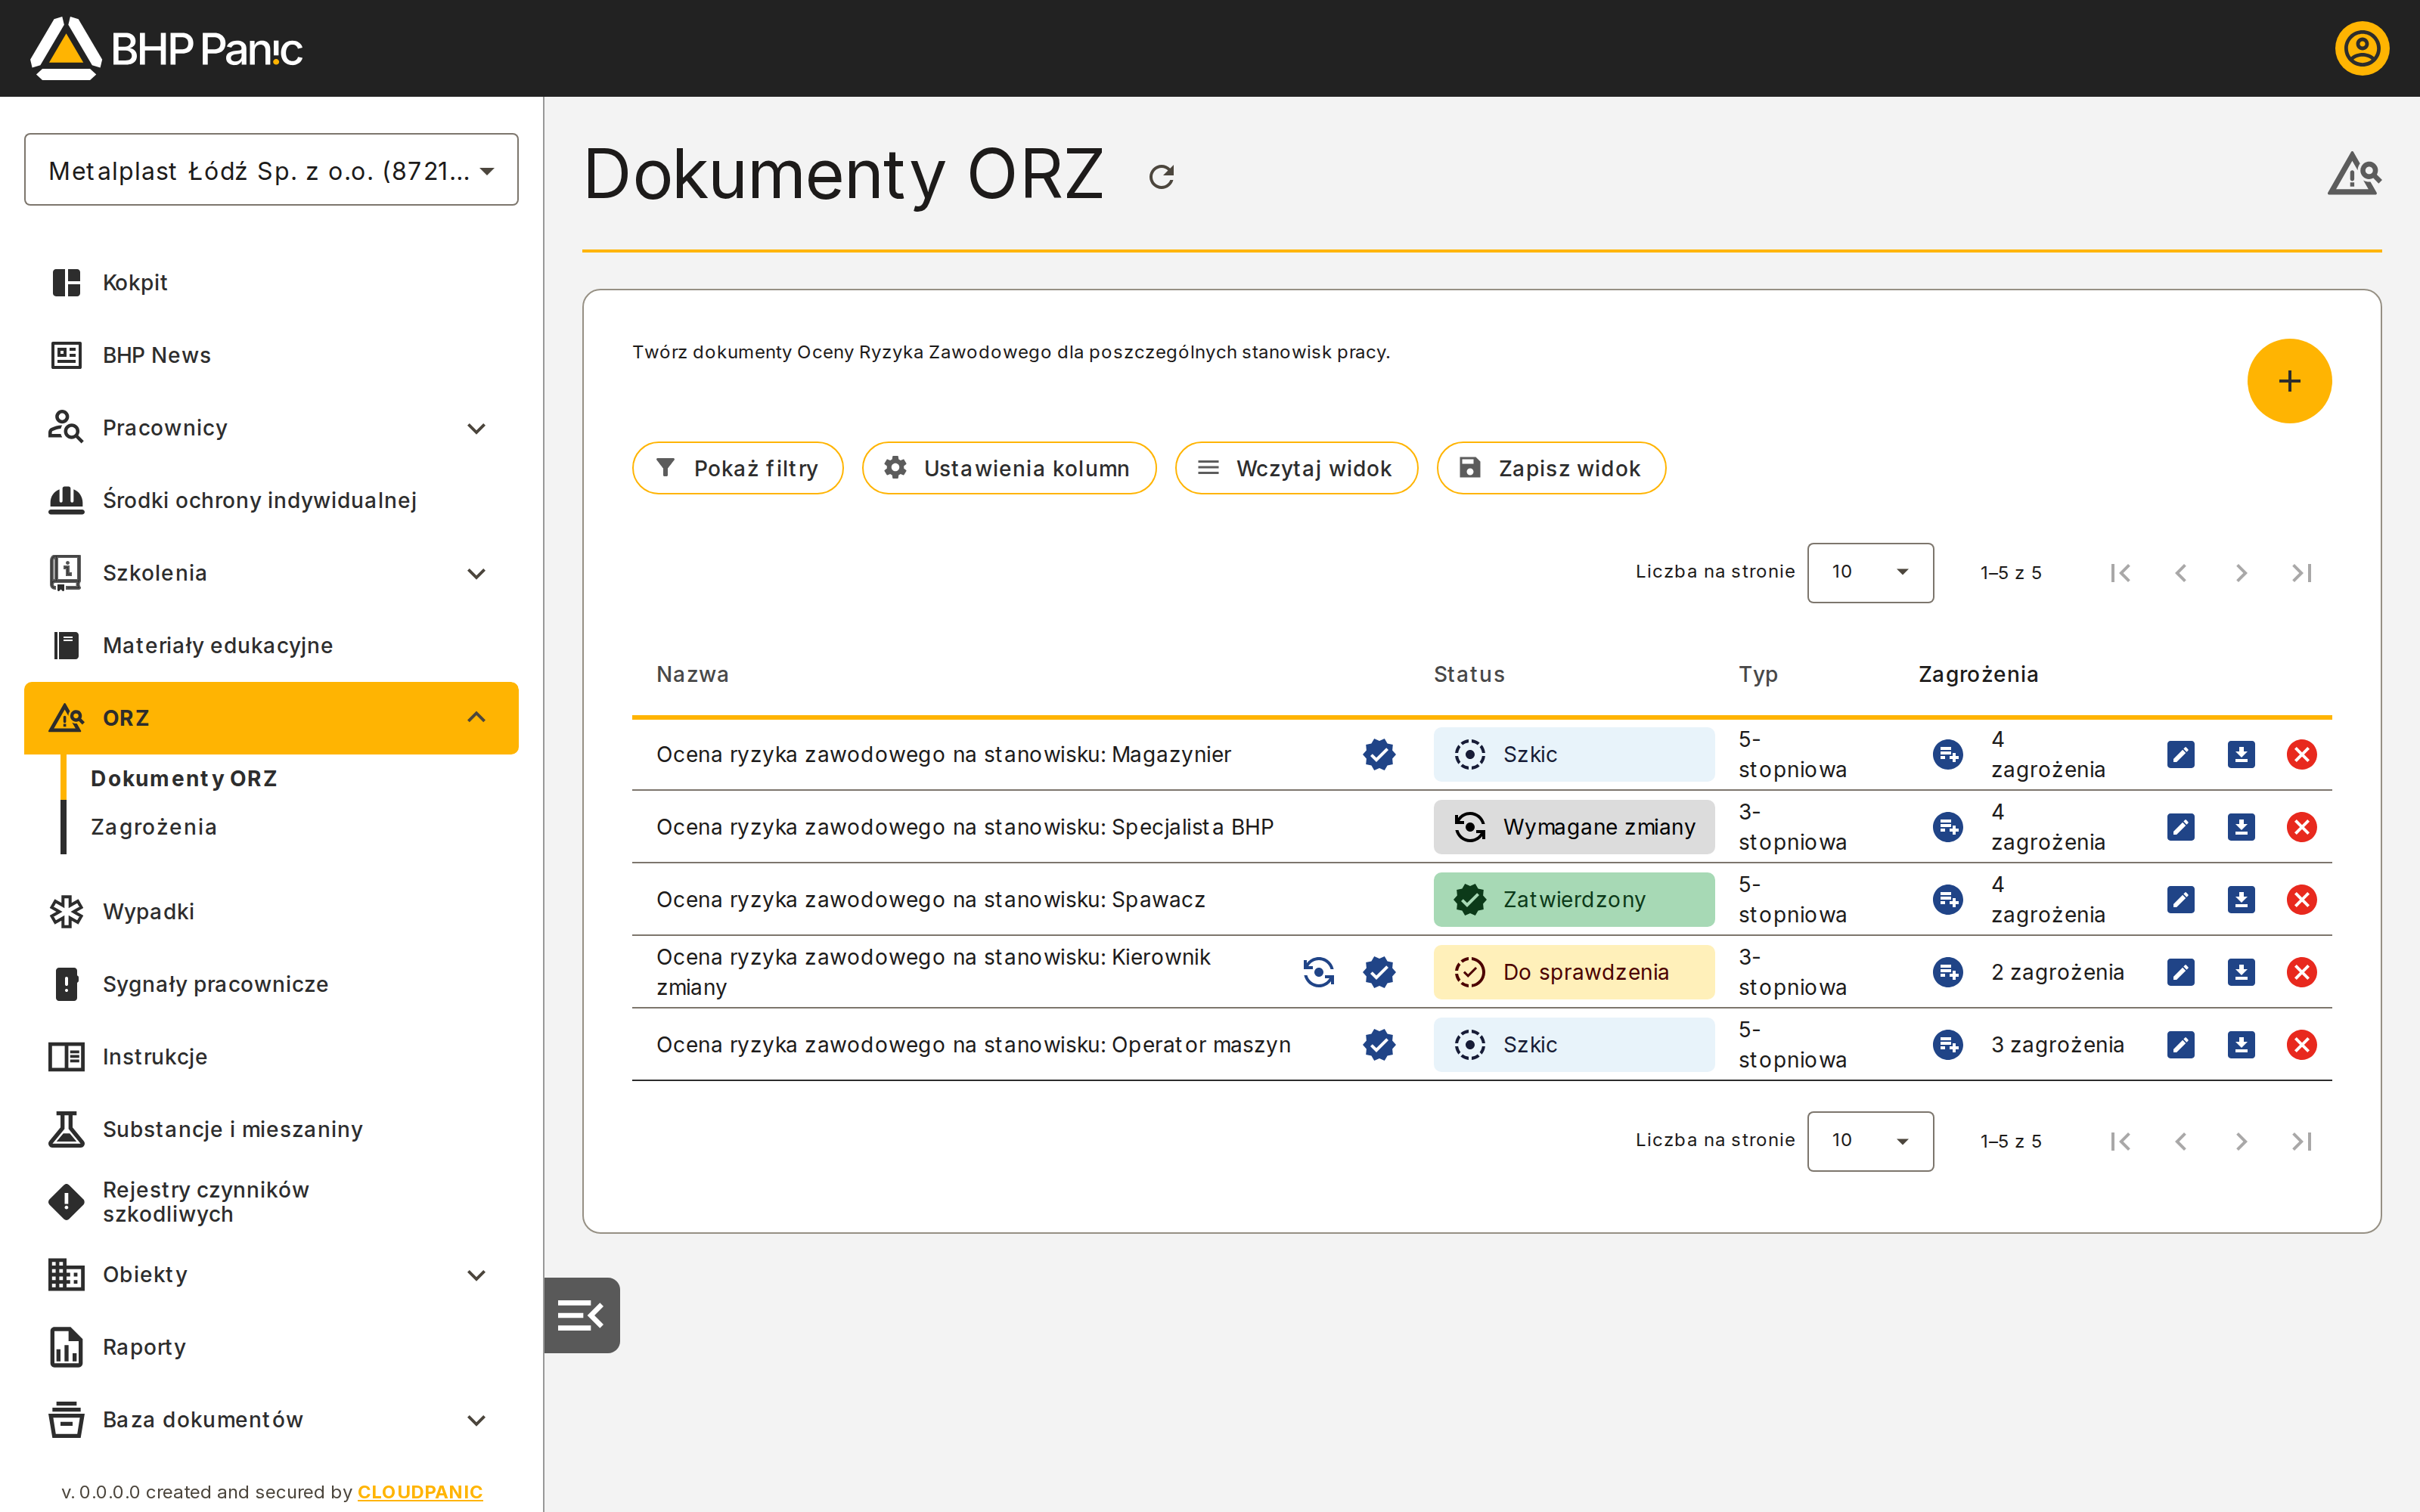
Task: Open Środki ochrony indywidualnej
Action: pyautogui.click(x=271, y=500)
